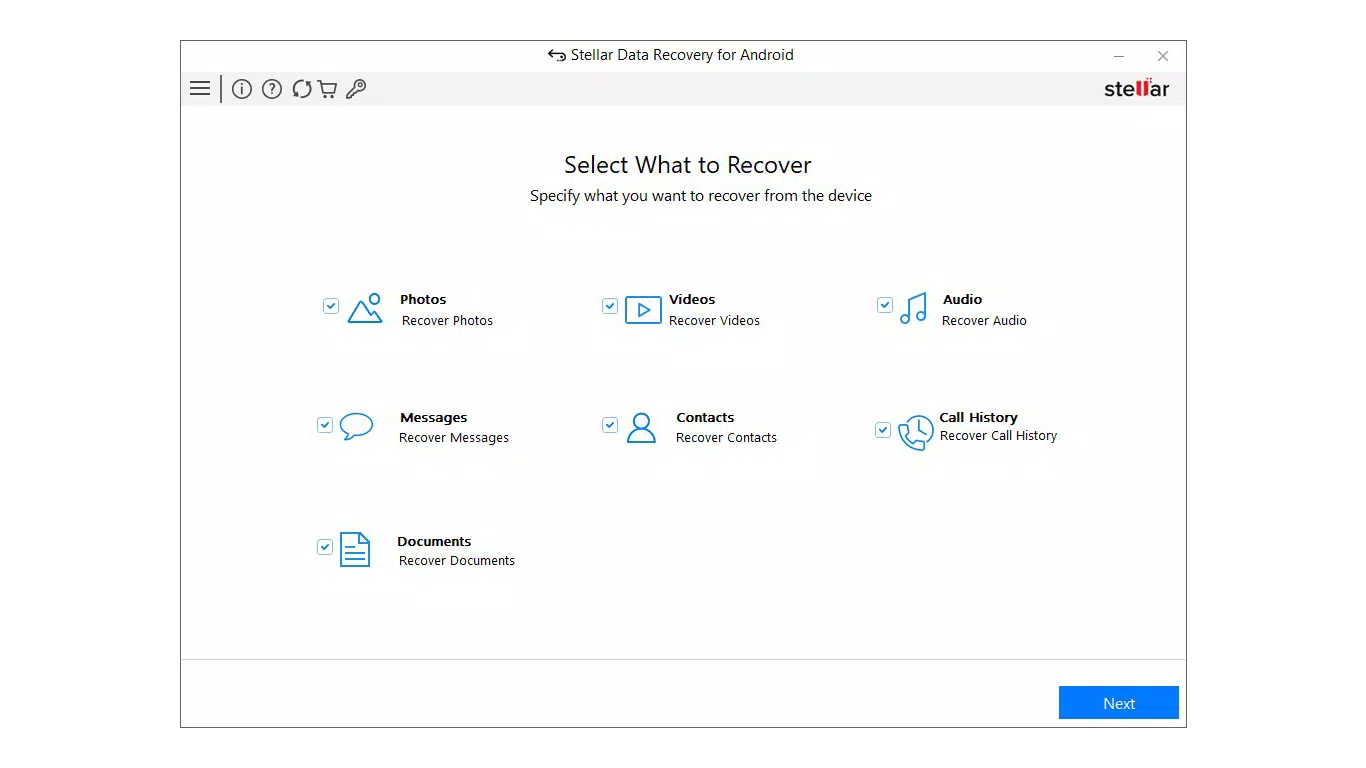
Task: Click the Next button
Action: click(1119, 703)
